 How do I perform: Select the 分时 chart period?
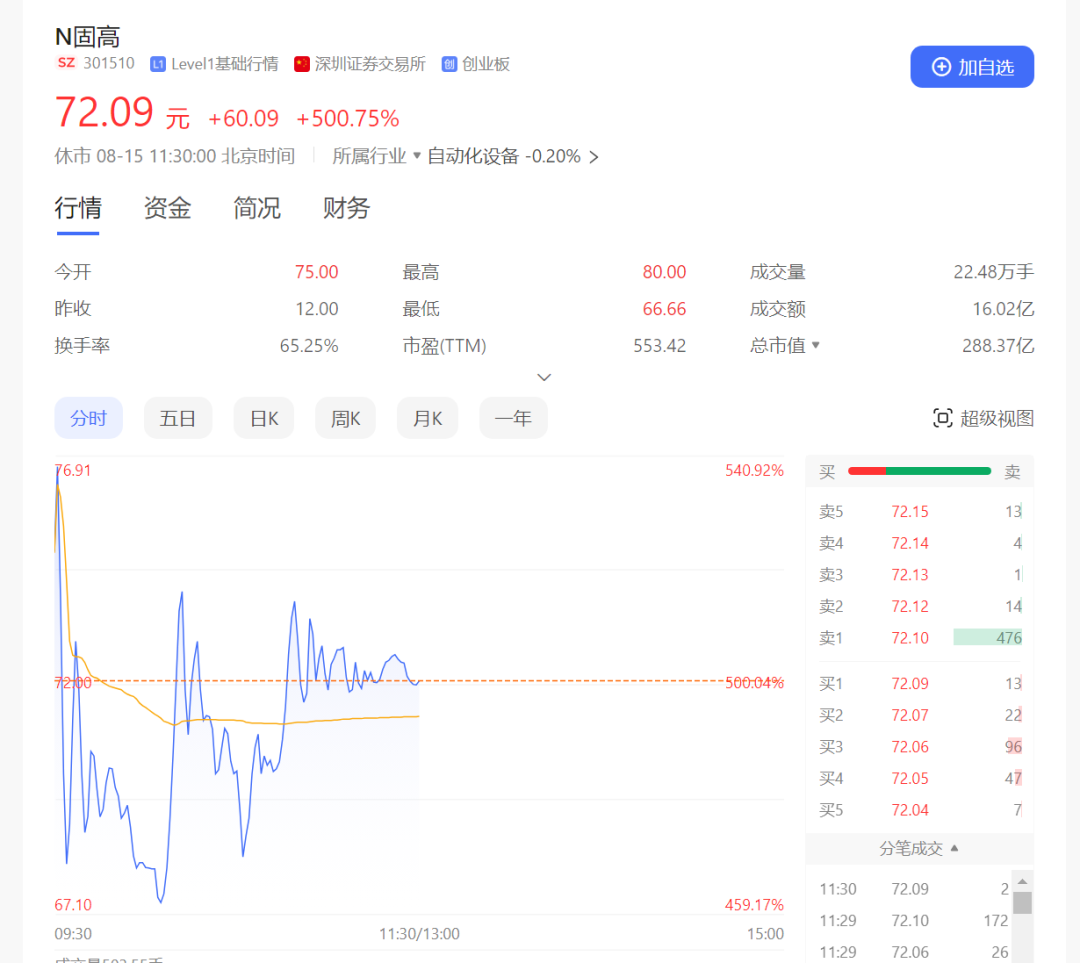[88, 418]
